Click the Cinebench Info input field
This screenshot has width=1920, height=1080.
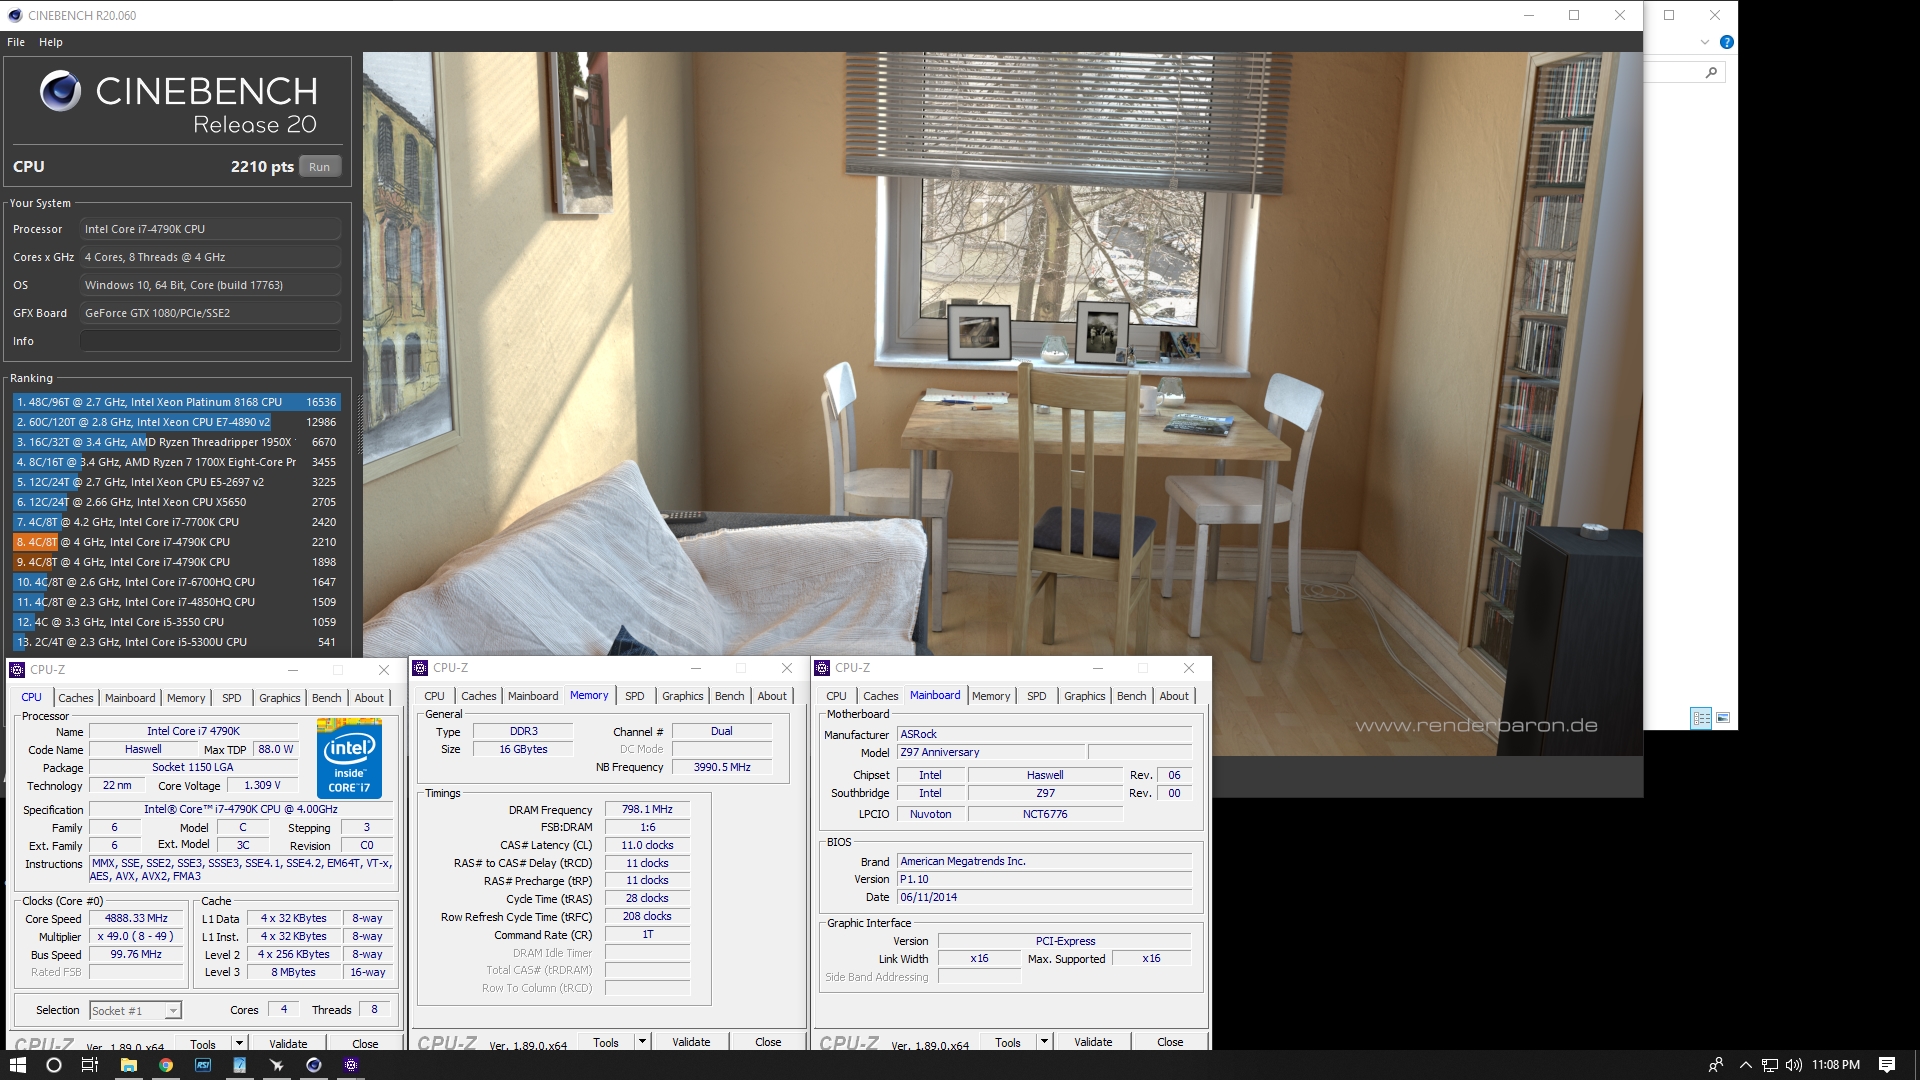(210, 341)
